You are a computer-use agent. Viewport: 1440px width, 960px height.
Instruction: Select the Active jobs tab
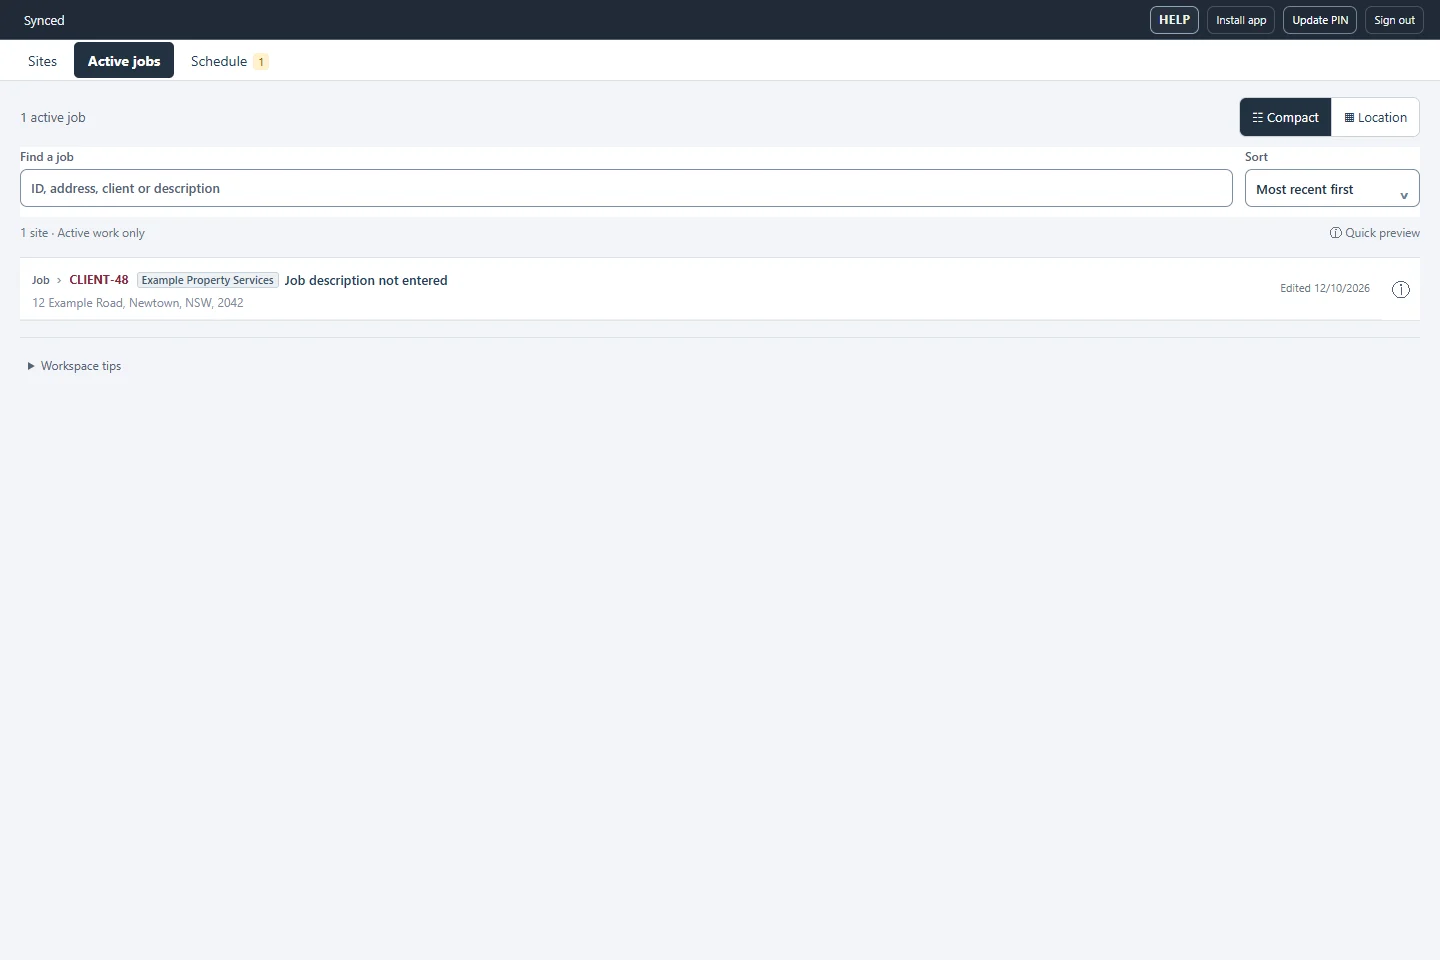point(124,61)
